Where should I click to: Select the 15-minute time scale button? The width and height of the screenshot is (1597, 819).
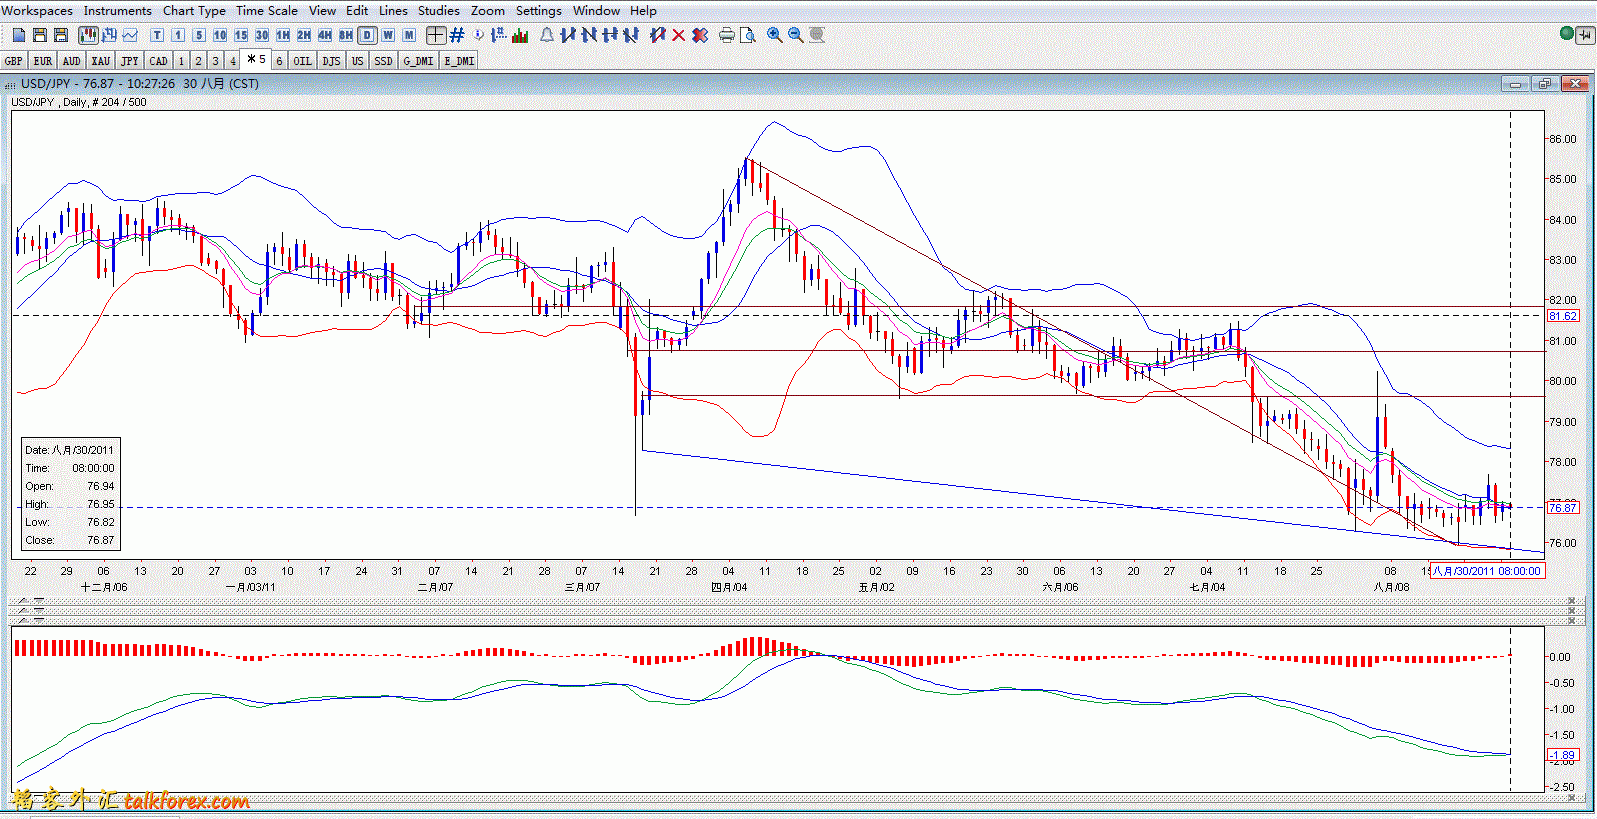pos(241,35)
